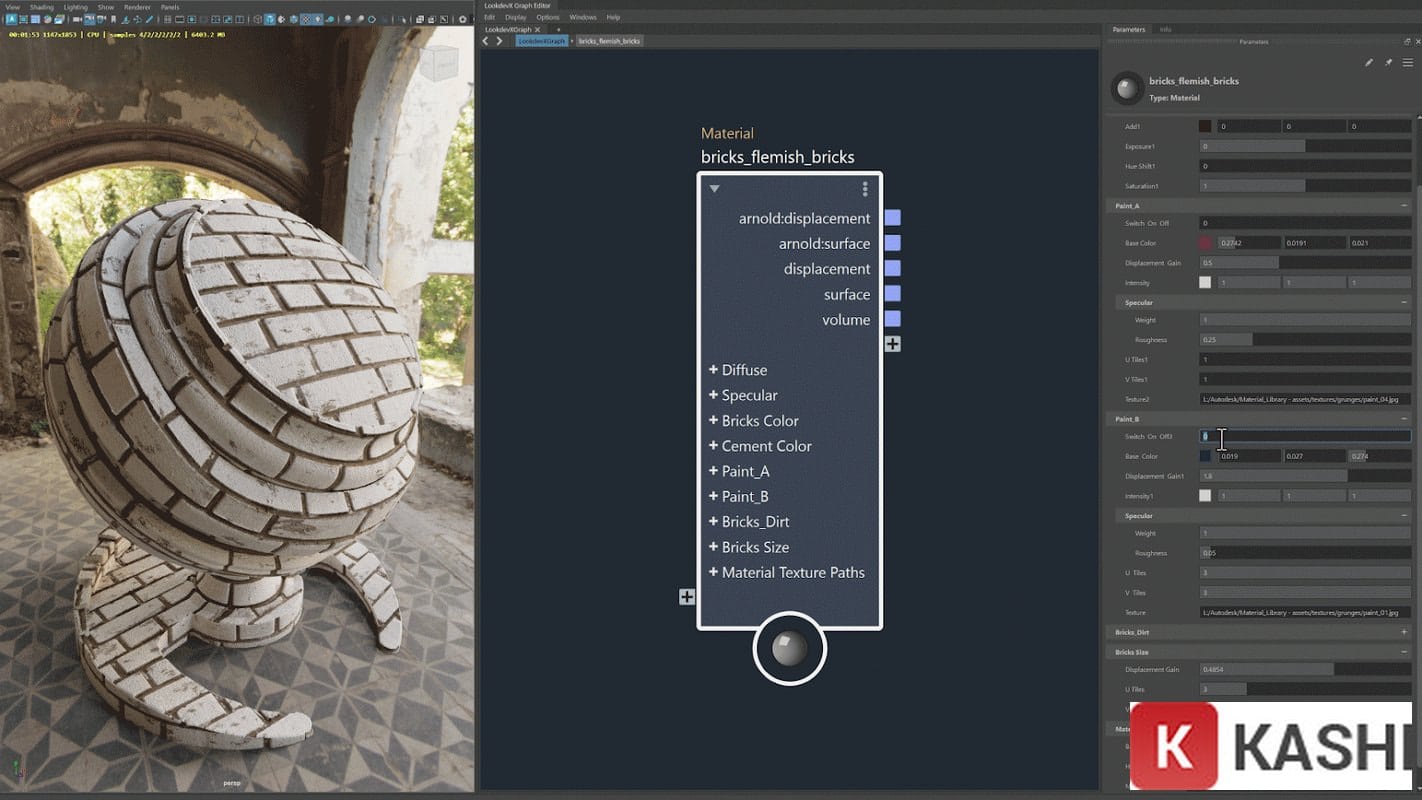Click the volume output port square
The width and height of the screenshot is (1422, 800).
point(892,319)
